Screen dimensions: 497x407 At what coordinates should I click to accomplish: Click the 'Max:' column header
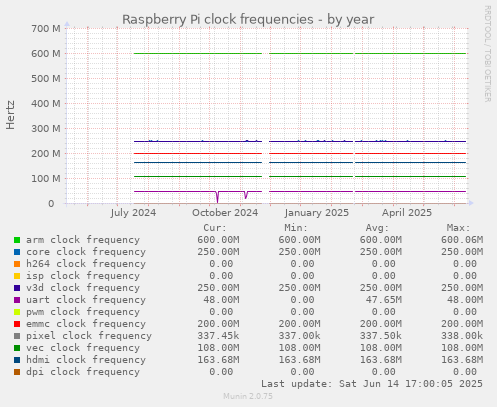point(459,228)
